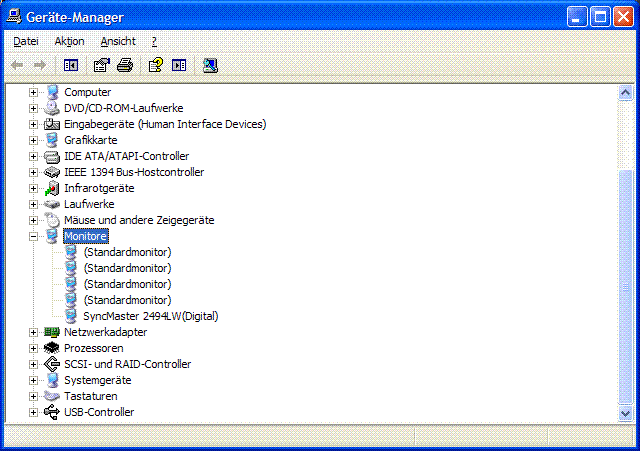640x451 pixels.
Task: Open the Aktion menu
Action: click(x=70, y=41)
